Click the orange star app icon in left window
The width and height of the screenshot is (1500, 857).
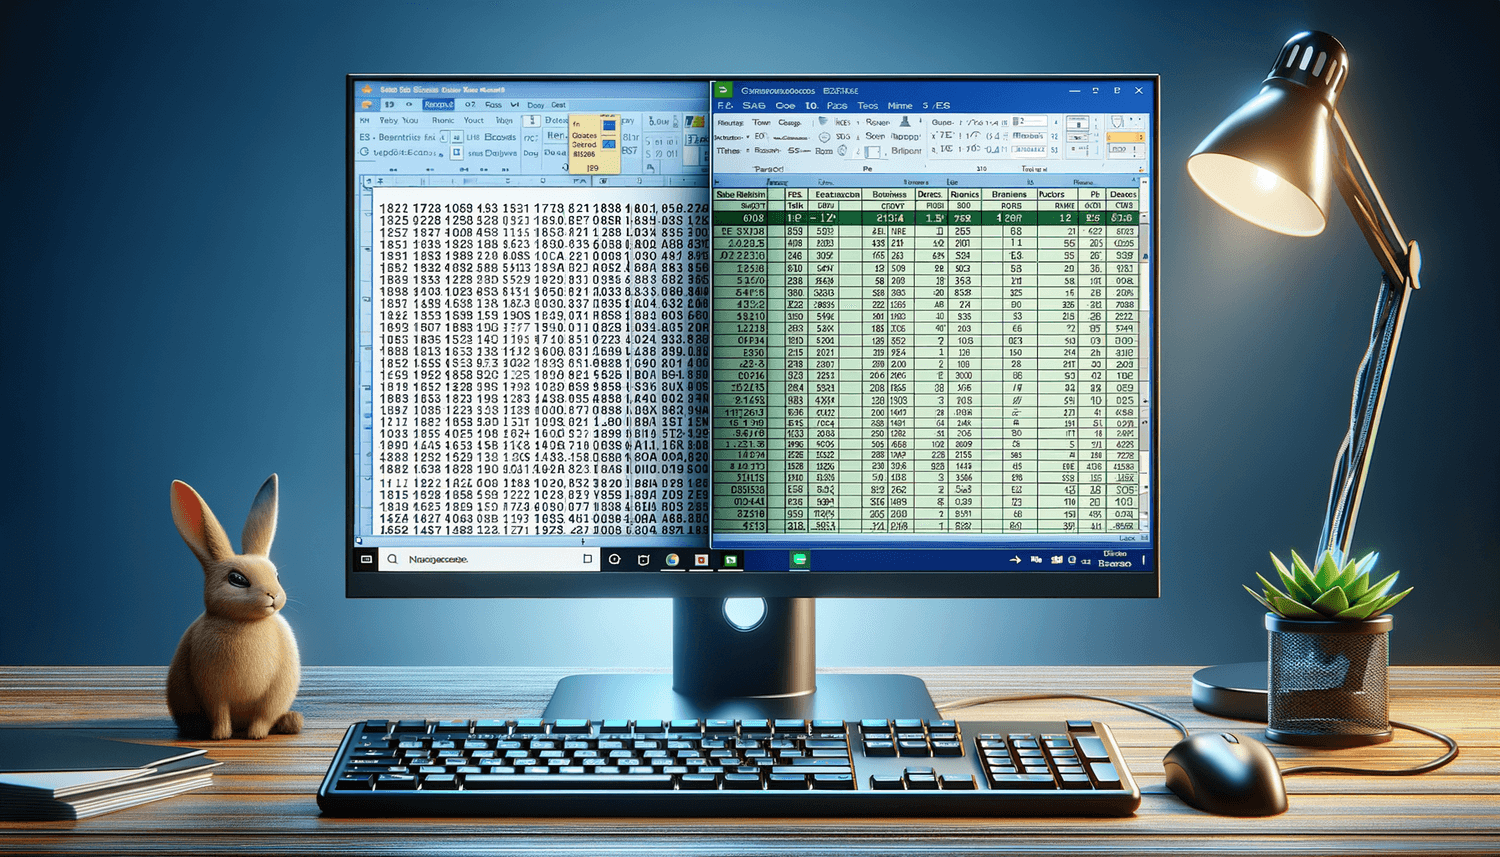click(x=367, y=90)
